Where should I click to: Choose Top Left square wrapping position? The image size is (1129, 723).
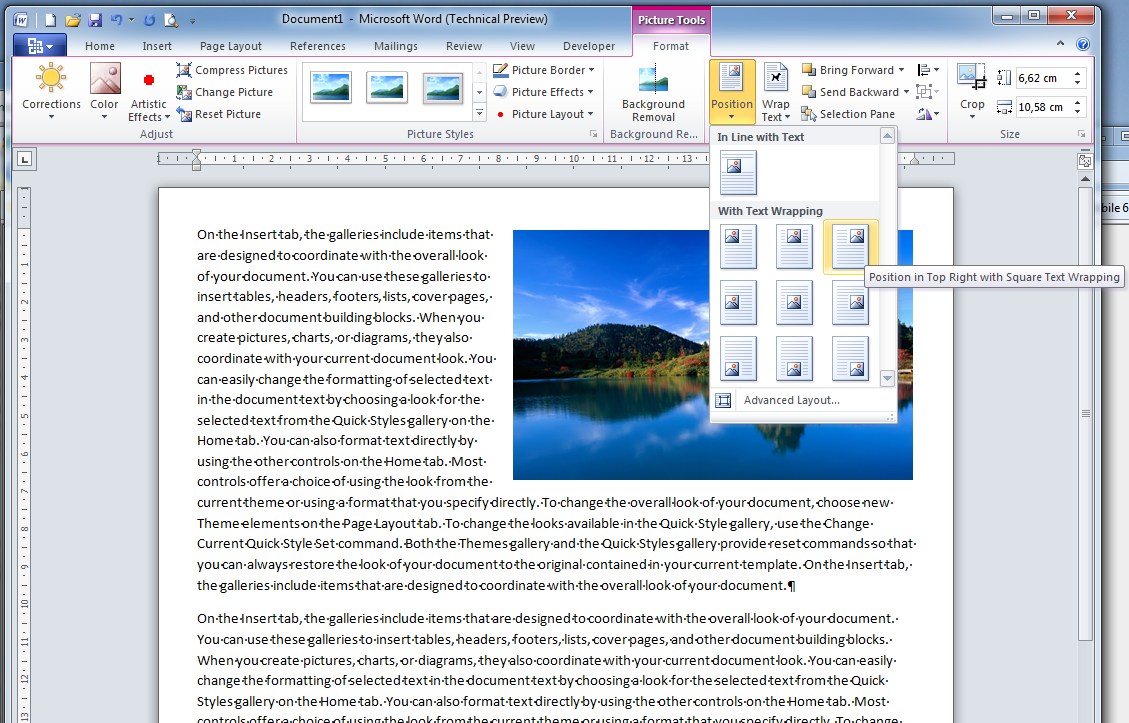point(738,246)
